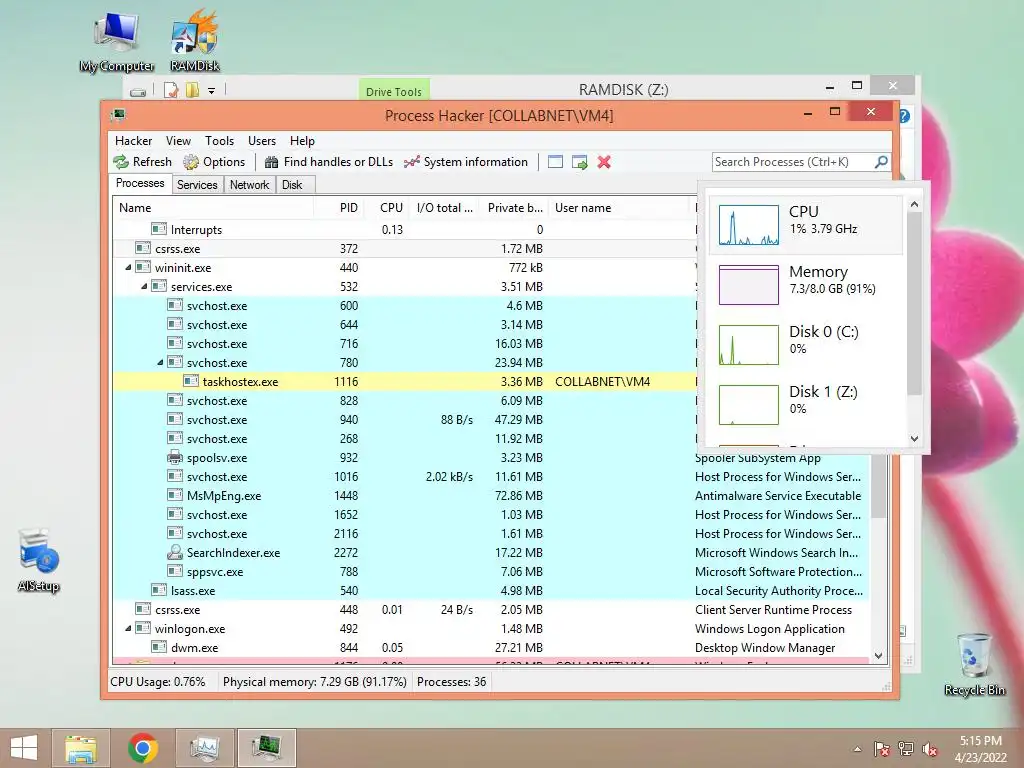The image size is (1024, 768).
Task: Open RAMDISK quick access toolbar dropdown
Action: [212, 91]
